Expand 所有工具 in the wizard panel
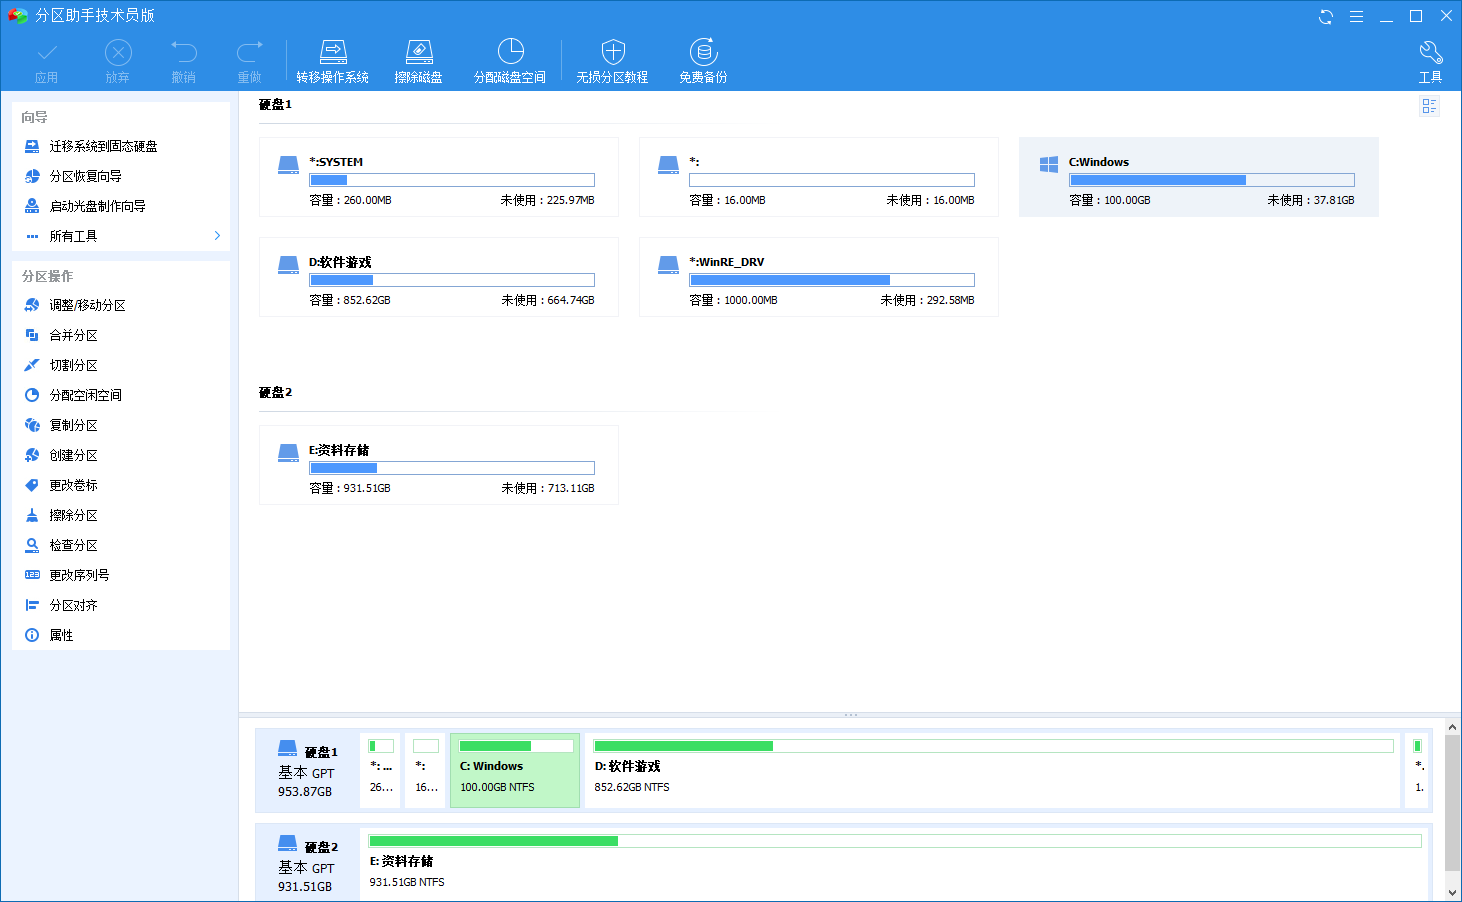This screenshot has width=1462, height=902. 121,236
